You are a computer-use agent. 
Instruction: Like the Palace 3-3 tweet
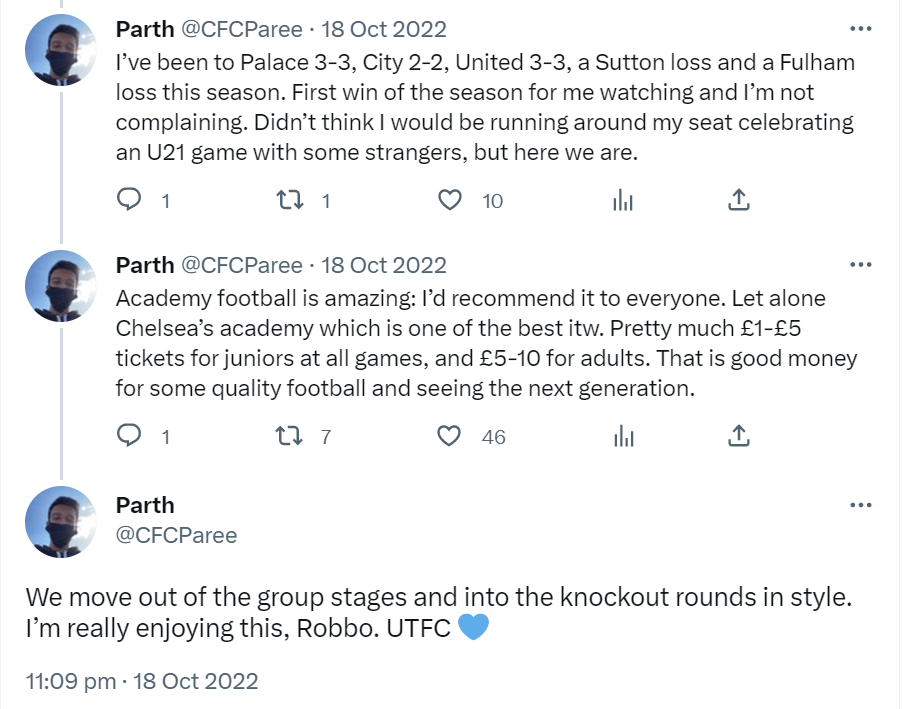[x=451, y=201]
